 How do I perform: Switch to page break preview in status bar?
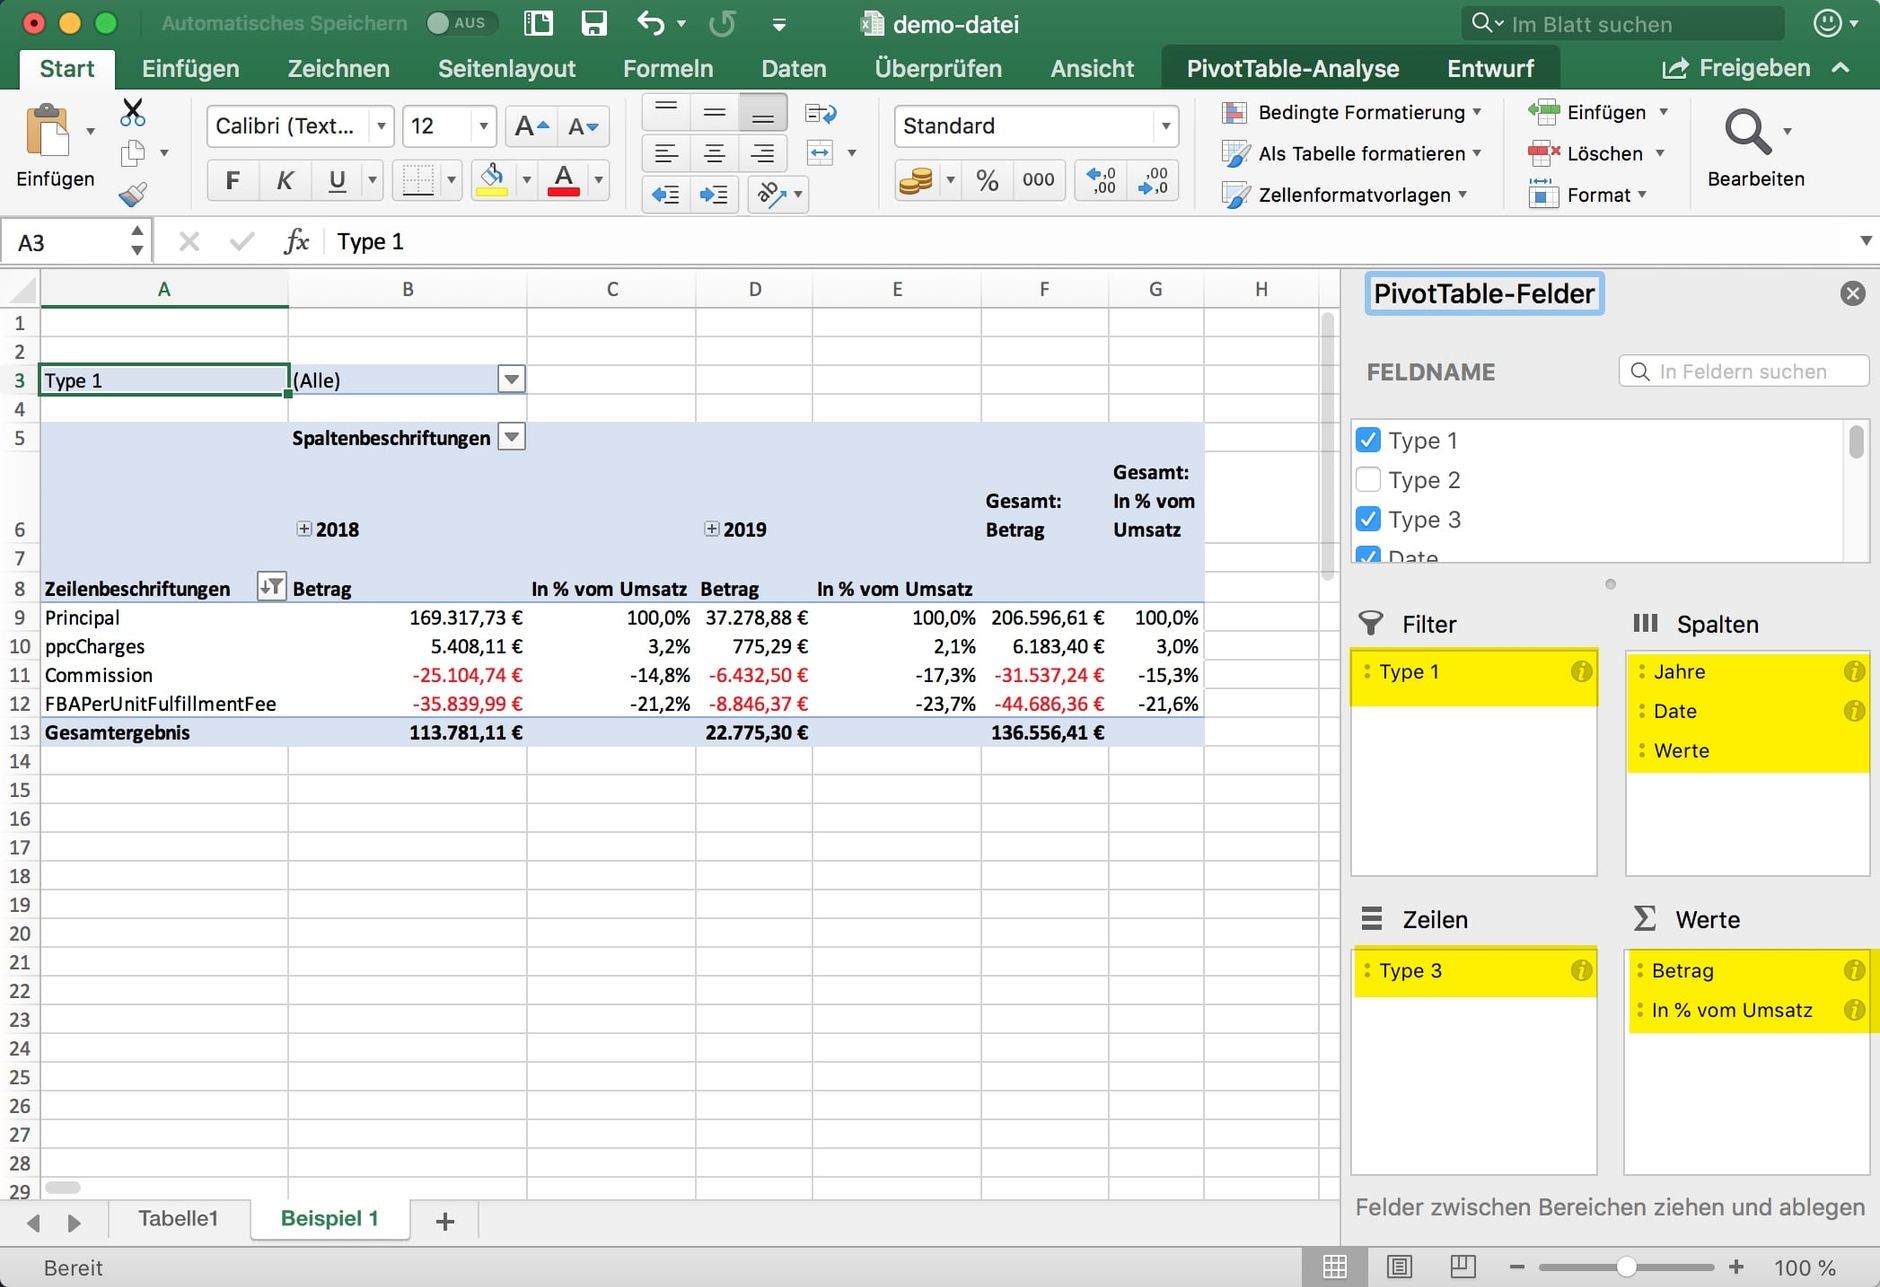tap(1462, 1267)
